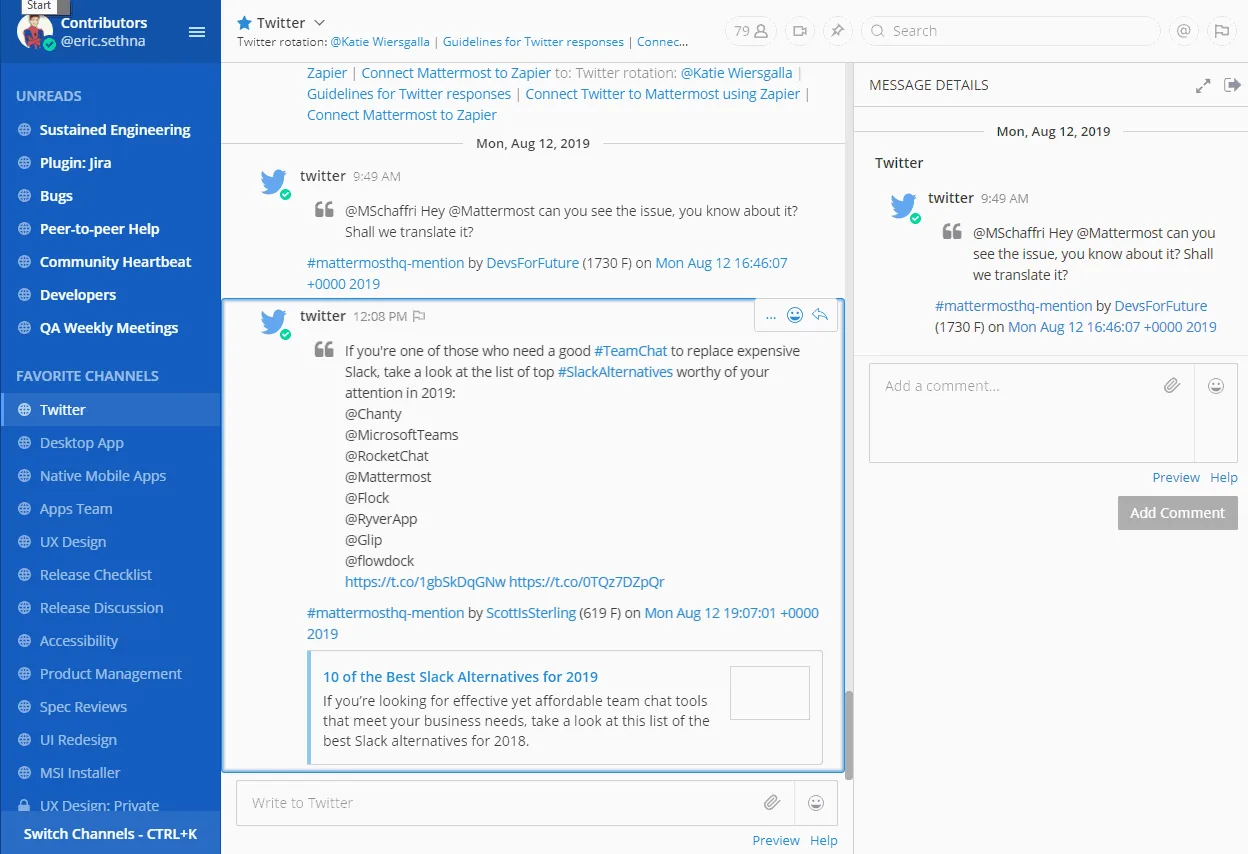Flag the 12:08 PM twitter post
Image resolution: width=1248 pixels, height=854 pixels.
pyautogui.click(x=419, y=316)
